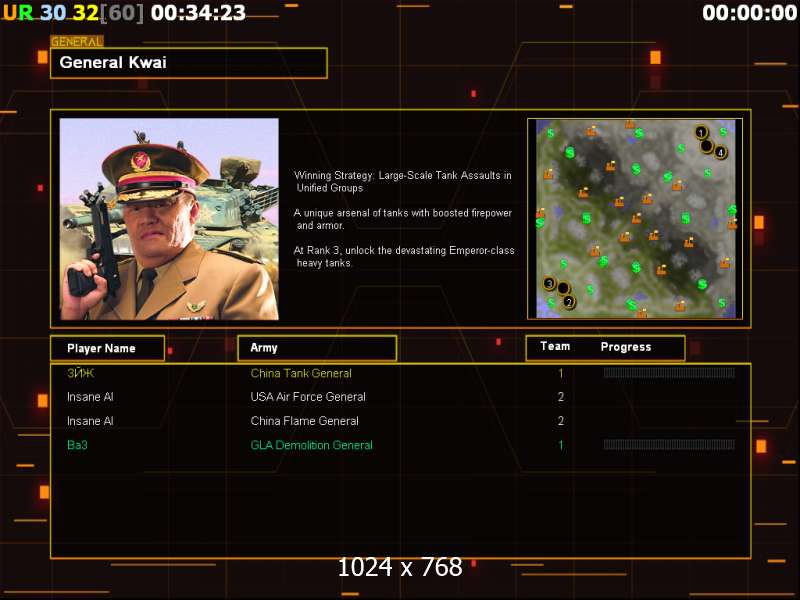Image resolution: width=800 pixels, height=600 pixels.
Task: Click the 00:00:00 timer
Action: (x=749, y=13)
